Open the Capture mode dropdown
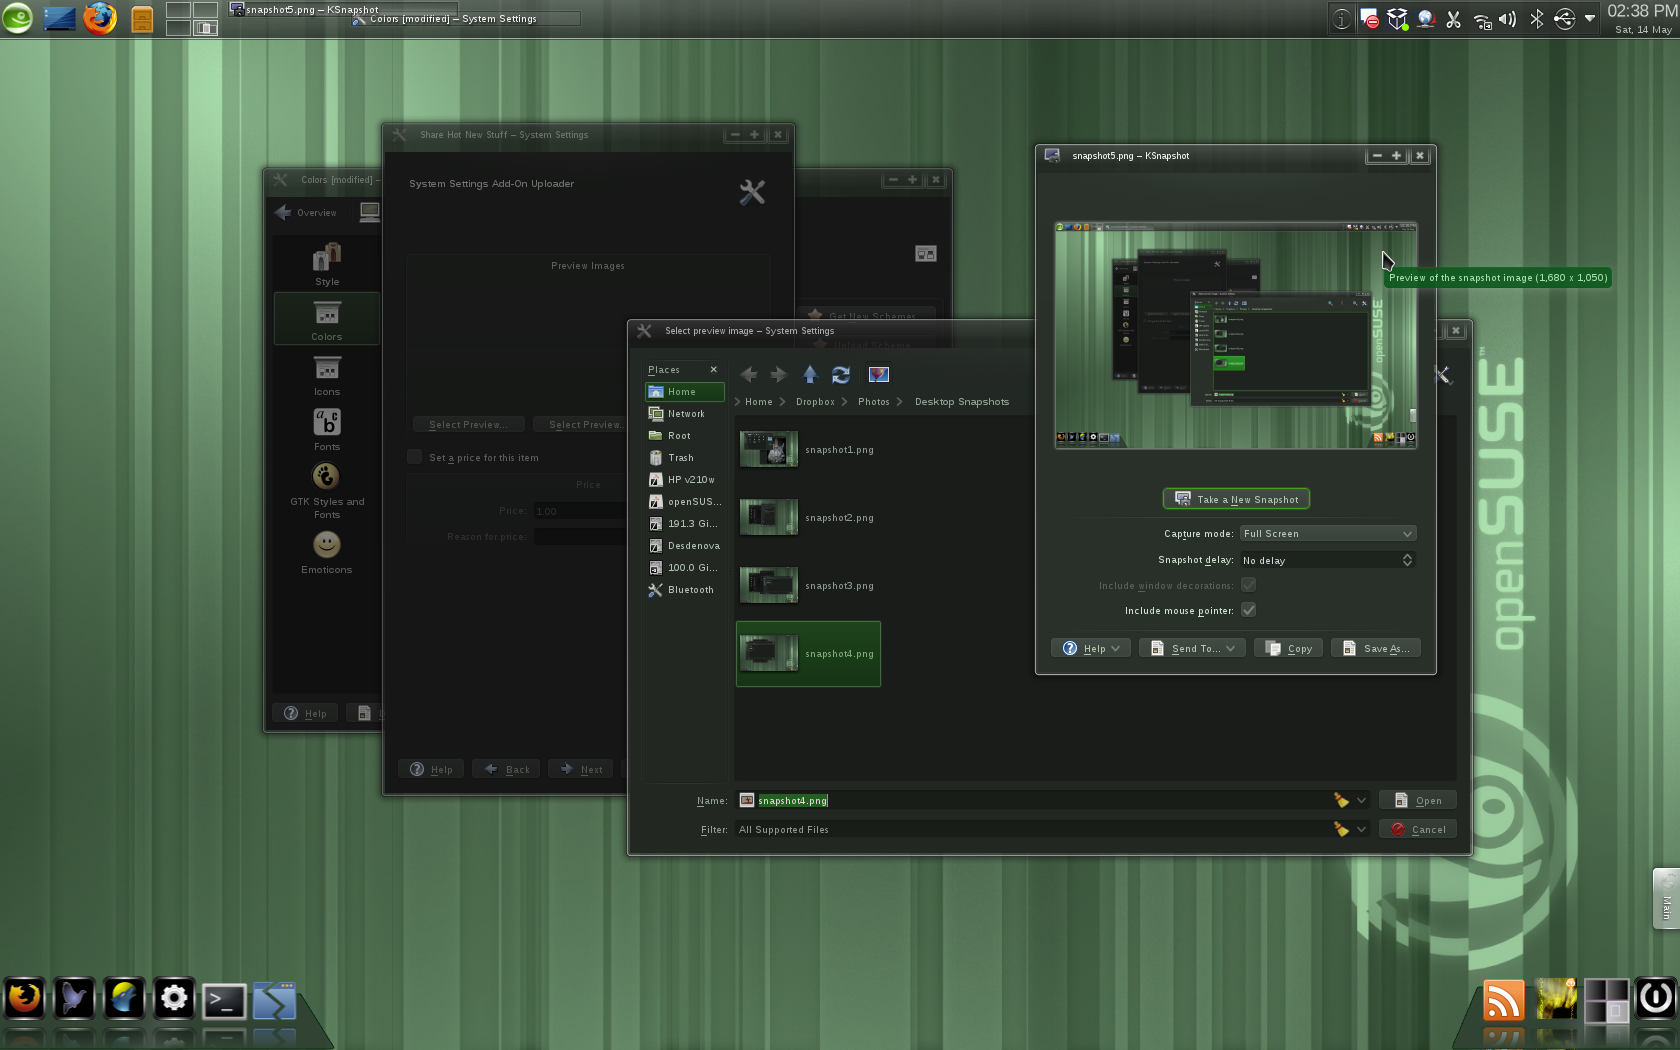Viewport: 1680px width, 1050px height. [x=1328, y=534]
